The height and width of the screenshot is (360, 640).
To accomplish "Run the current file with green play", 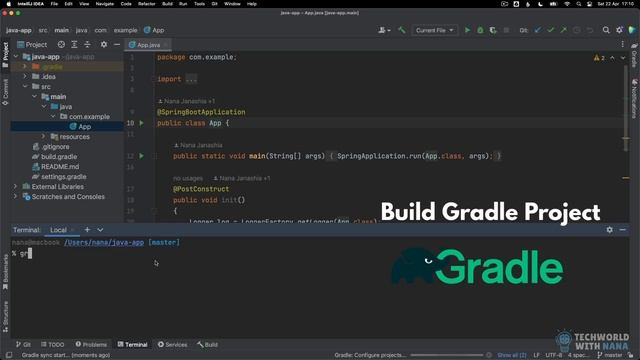I will [467, 30].
